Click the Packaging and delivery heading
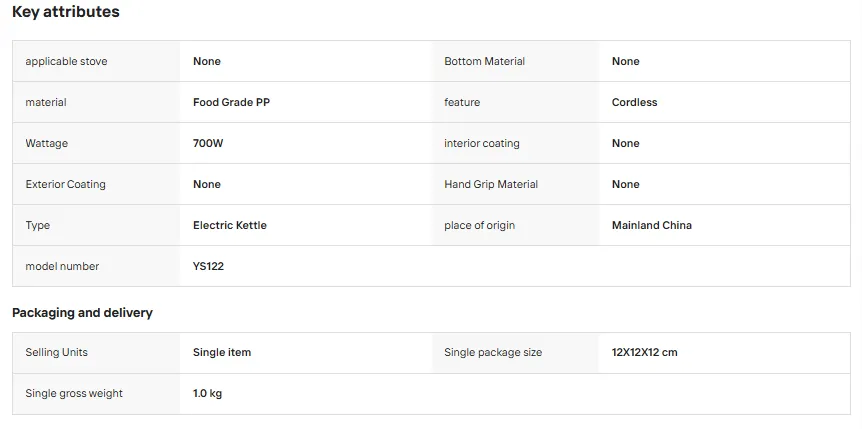 point(82,312)
